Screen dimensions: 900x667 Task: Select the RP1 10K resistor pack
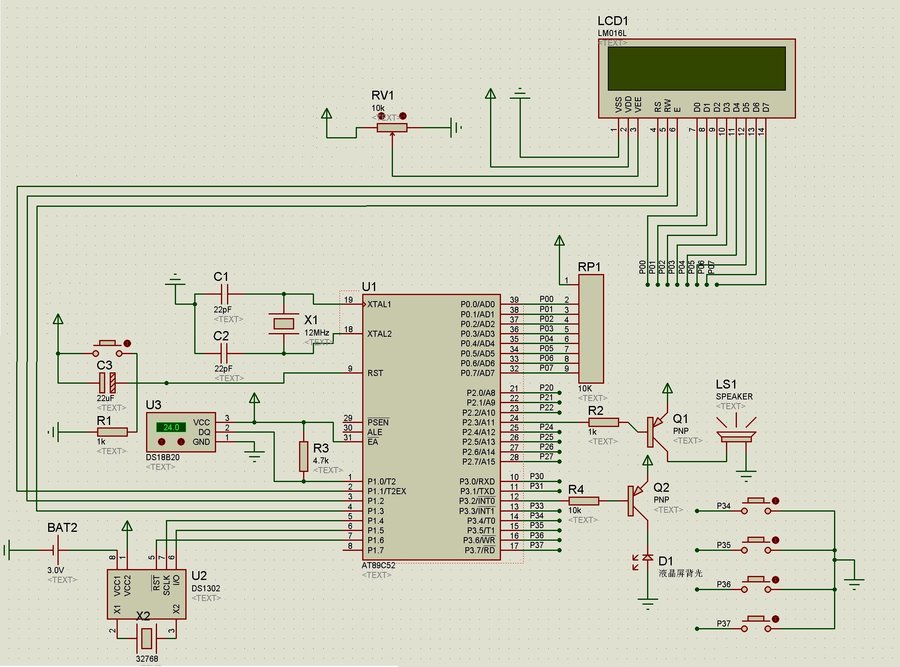[x=591, y=328]
